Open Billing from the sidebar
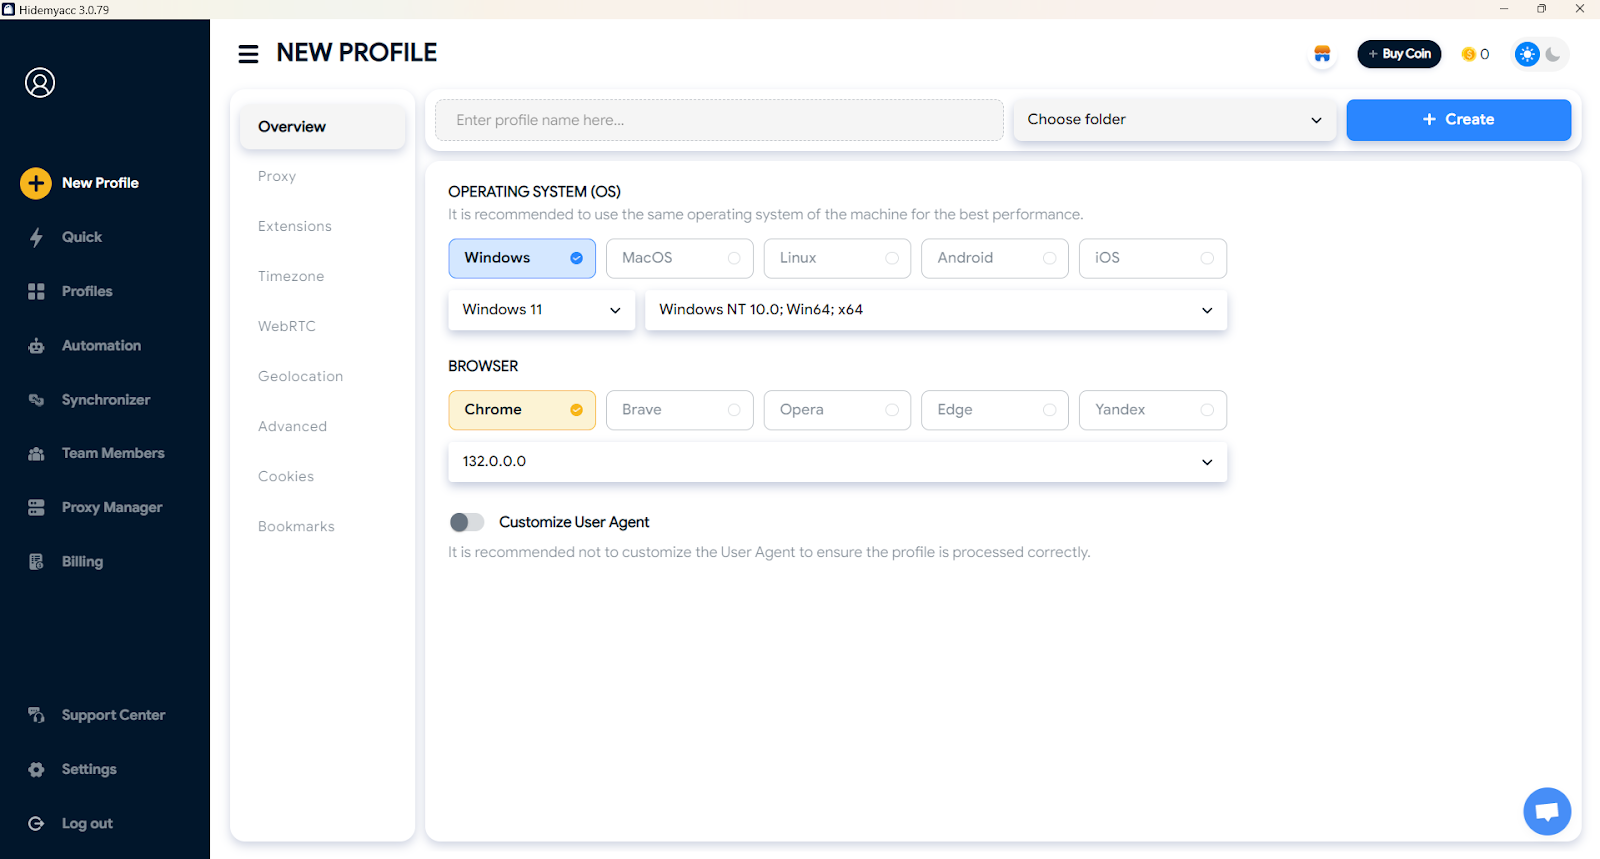 click(82, 562)
